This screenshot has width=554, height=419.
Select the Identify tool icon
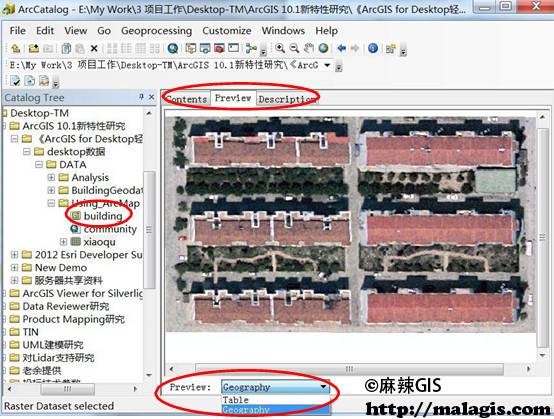pos(373,48)
